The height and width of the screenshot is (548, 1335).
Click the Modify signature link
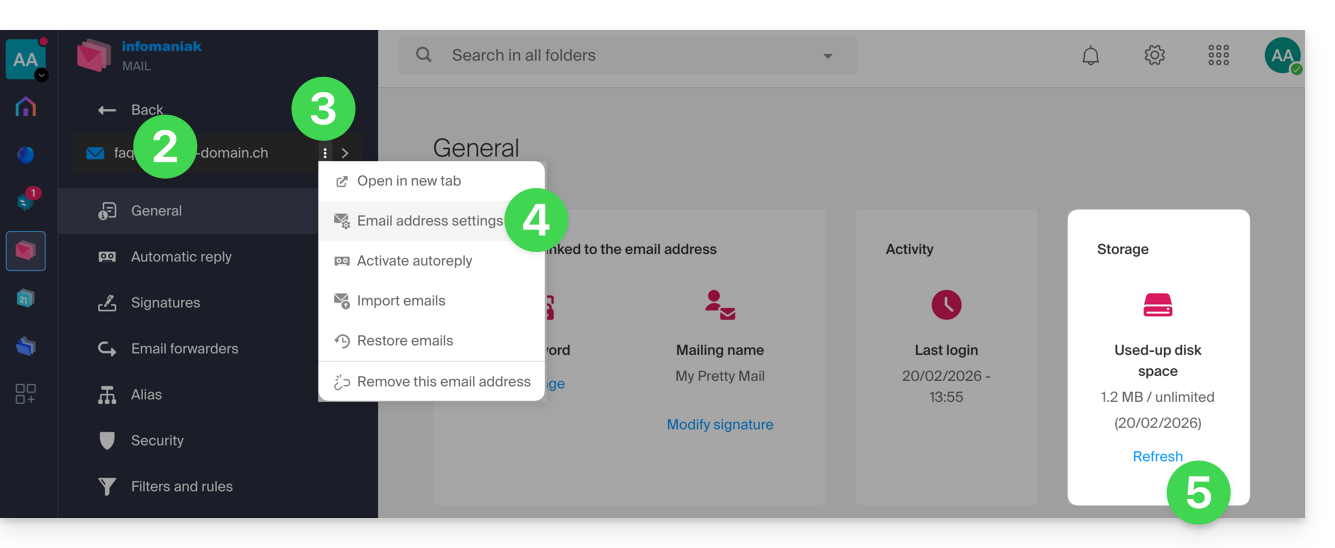(x=719, y=424)
